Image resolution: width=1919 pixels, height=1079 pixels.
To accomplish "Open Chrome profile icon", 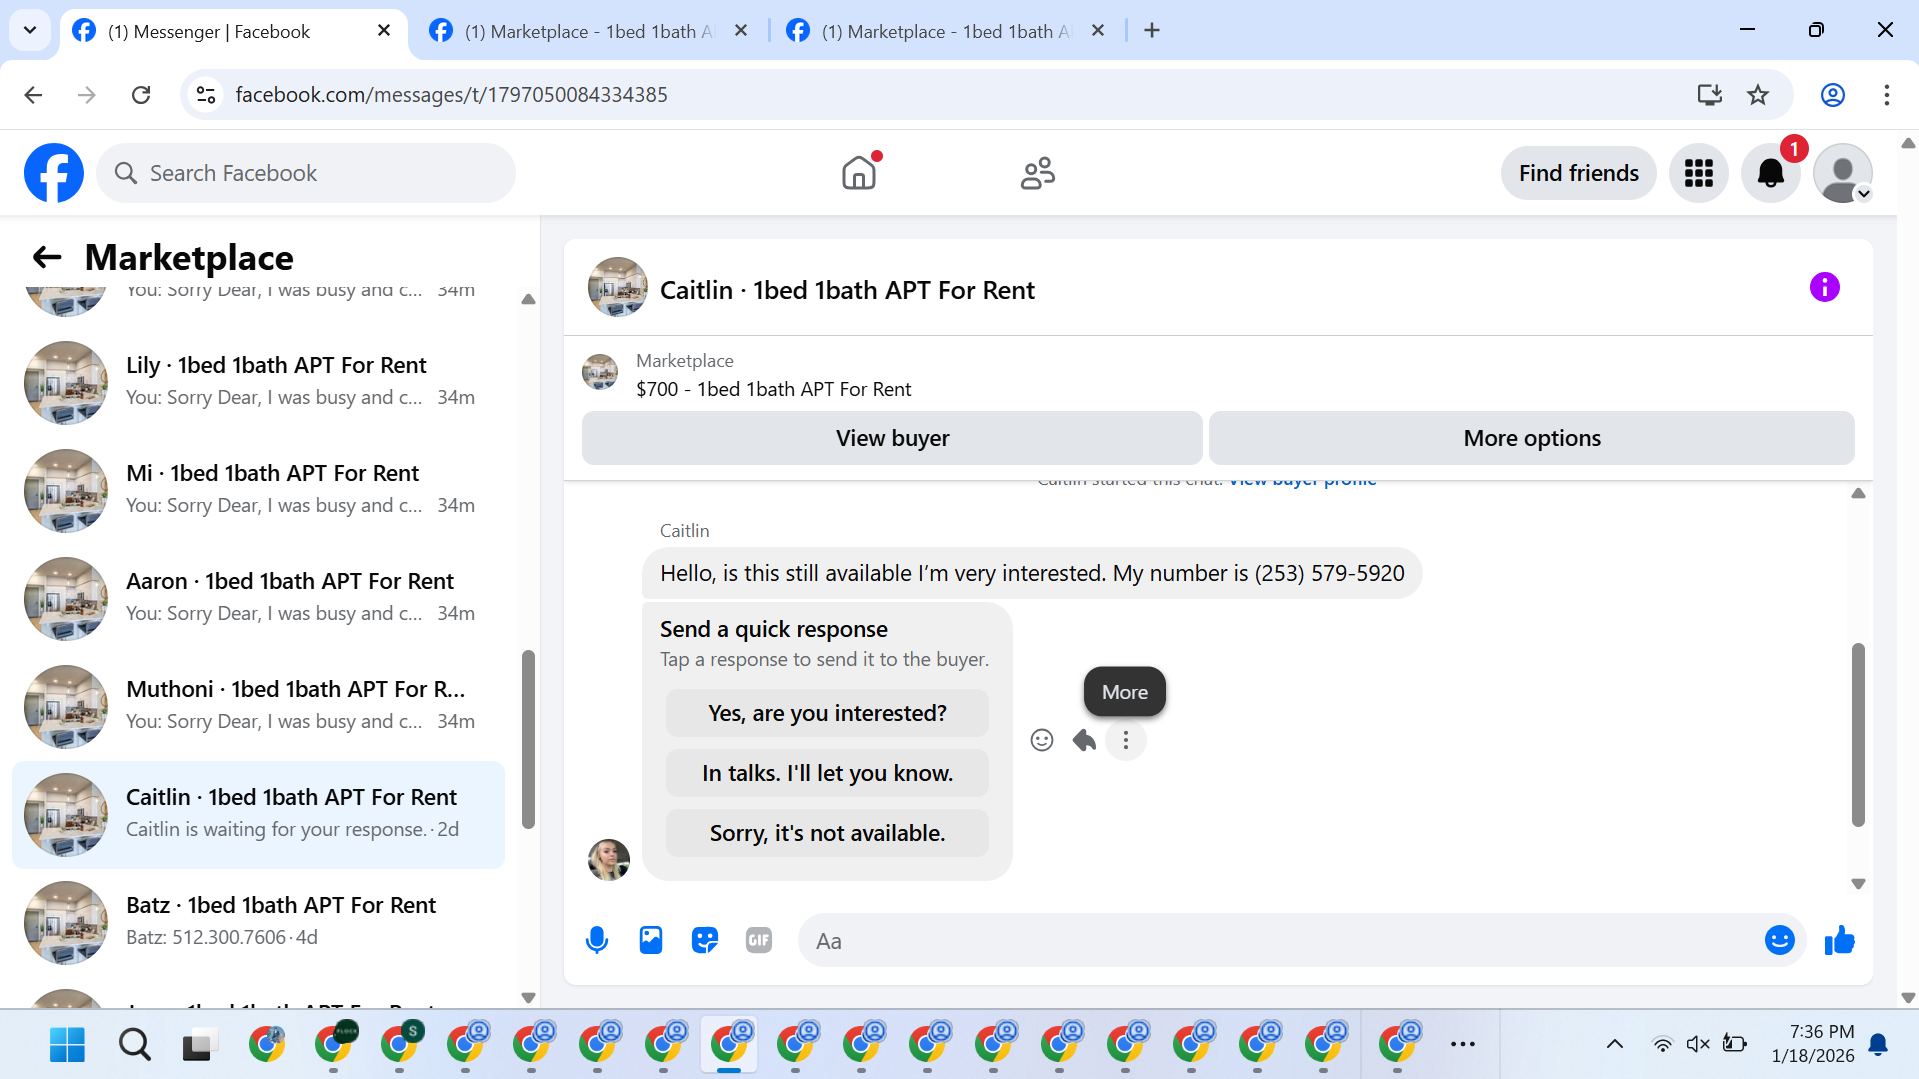I will click(x=1832, y=95).
